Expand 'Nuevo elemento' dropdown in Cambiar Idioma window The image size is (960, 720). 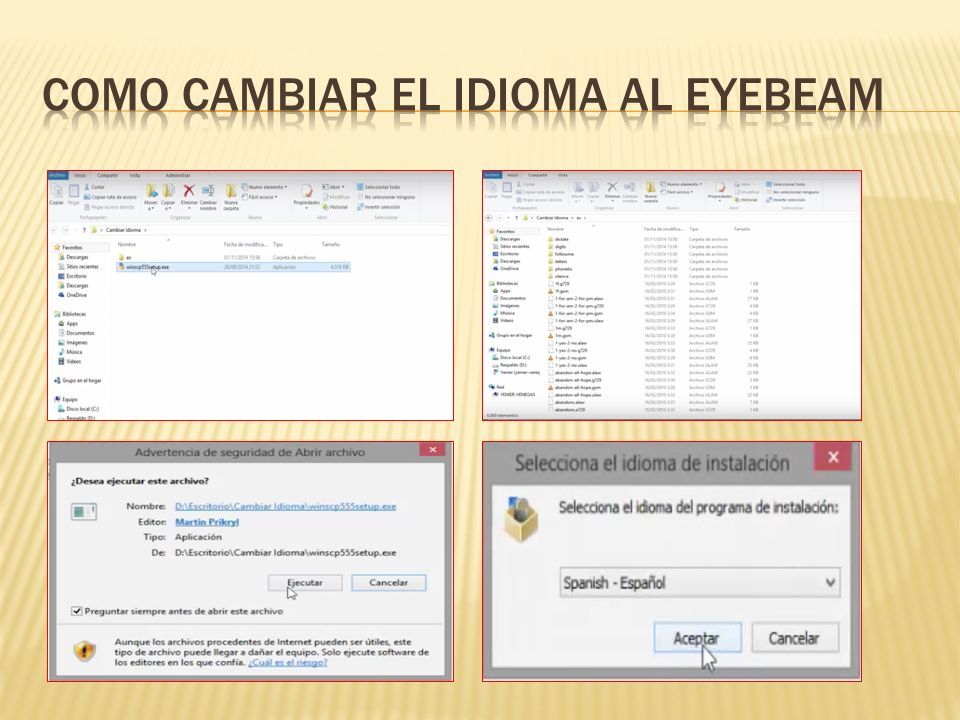tap(264, 187)
